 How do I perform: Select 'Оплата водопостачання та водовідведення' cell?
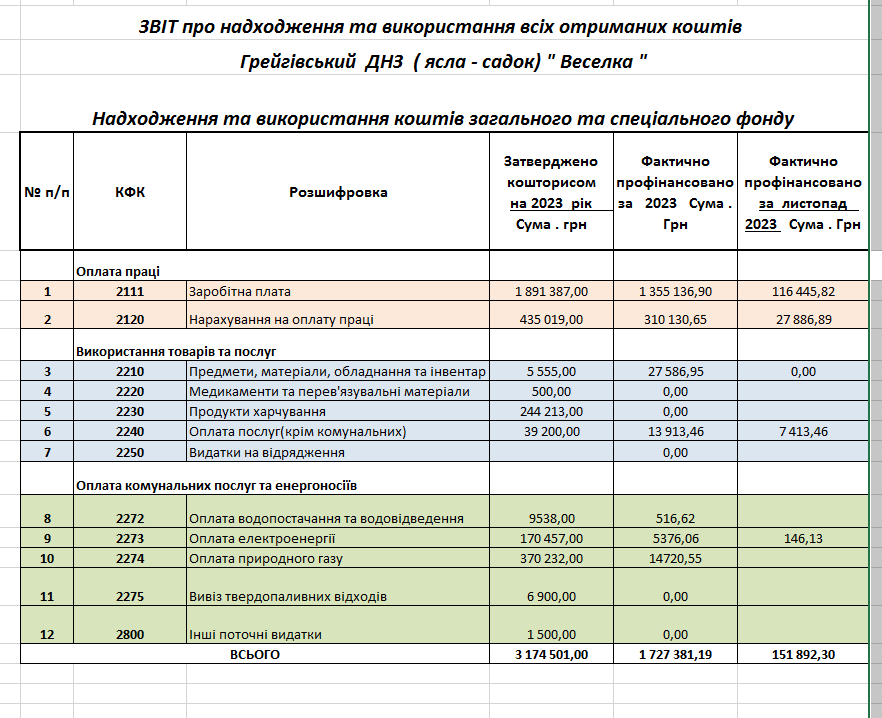tap(338, 511)
